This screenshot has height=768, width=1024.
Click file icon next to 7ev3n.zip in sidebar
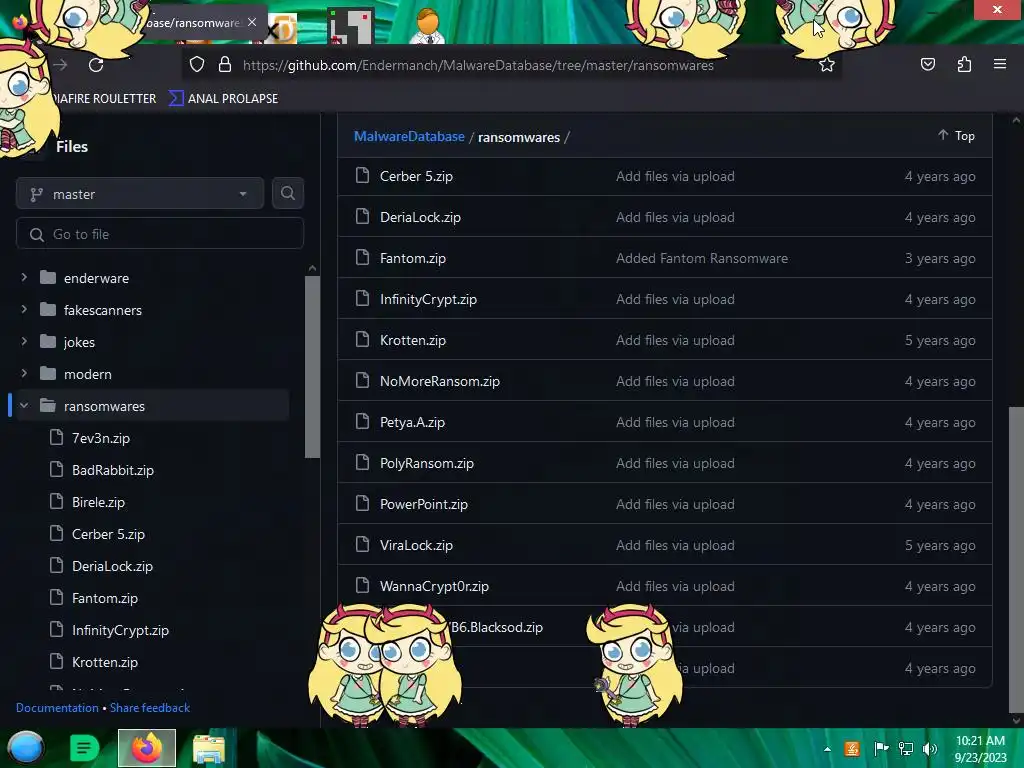click(x=57, y=437)
